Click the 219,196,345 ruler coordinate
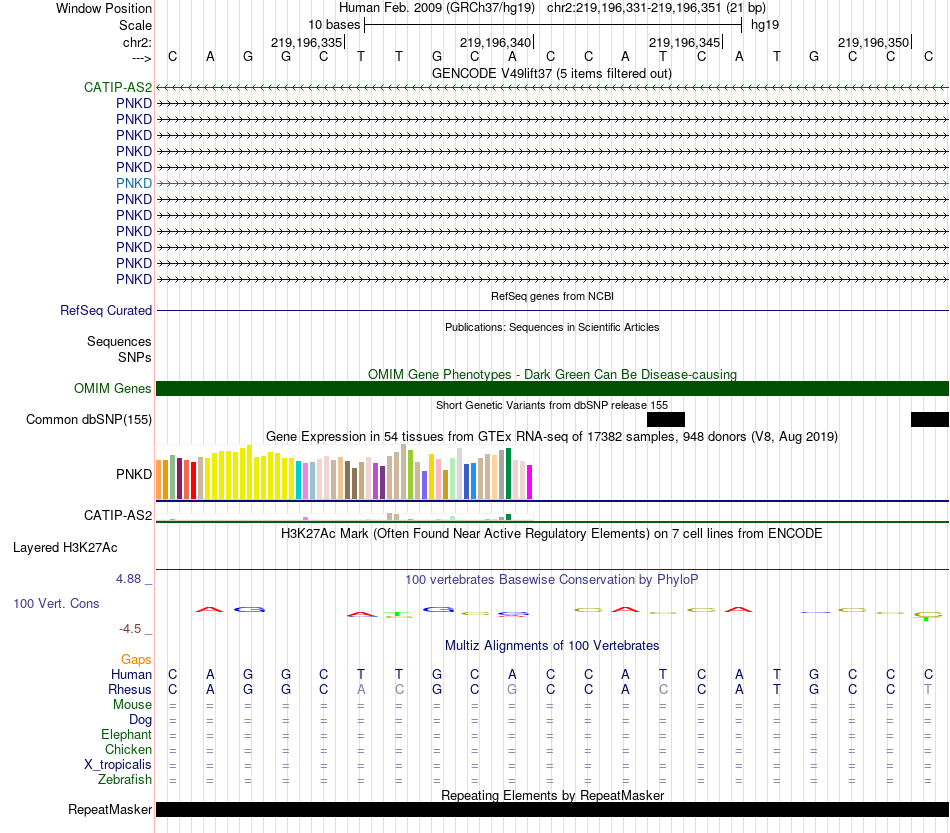 click(x=685, y=42)
